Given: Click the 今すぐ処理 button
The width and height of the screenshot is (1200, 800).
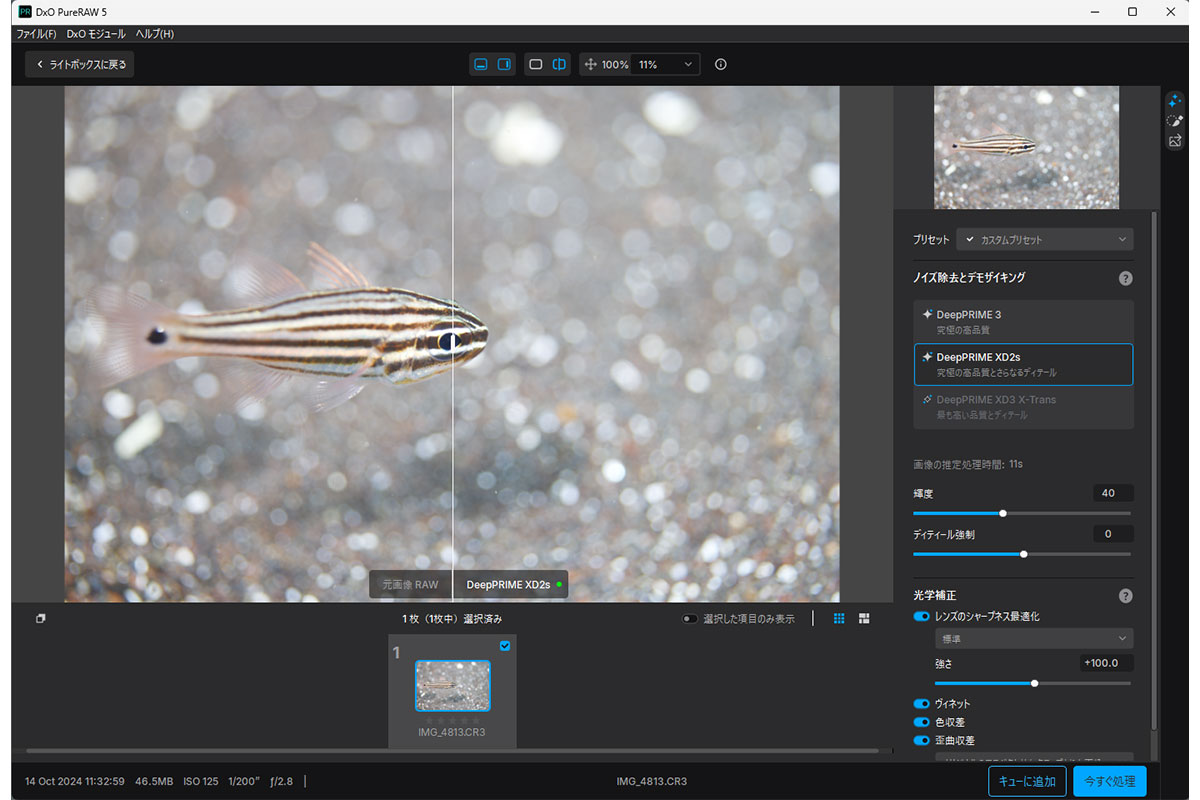Looking at the screenshot, I should 1109,781.
